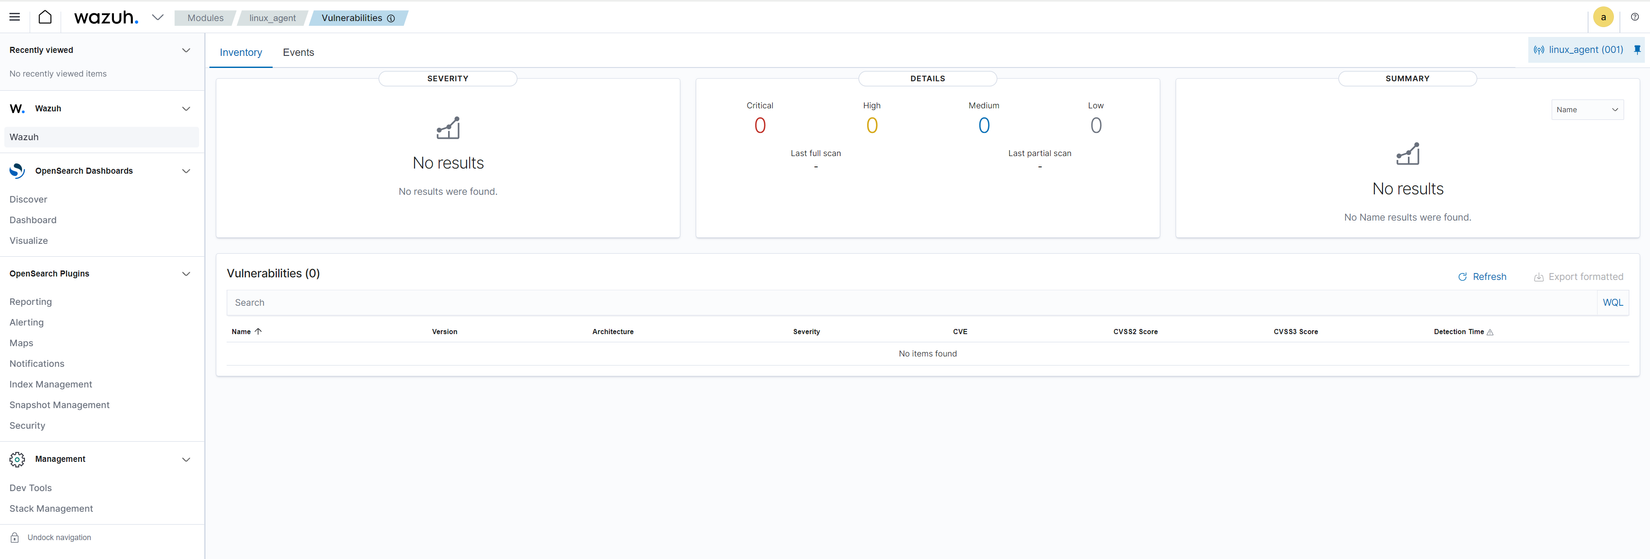Switch to the Events tab

[x=298, y=52]
